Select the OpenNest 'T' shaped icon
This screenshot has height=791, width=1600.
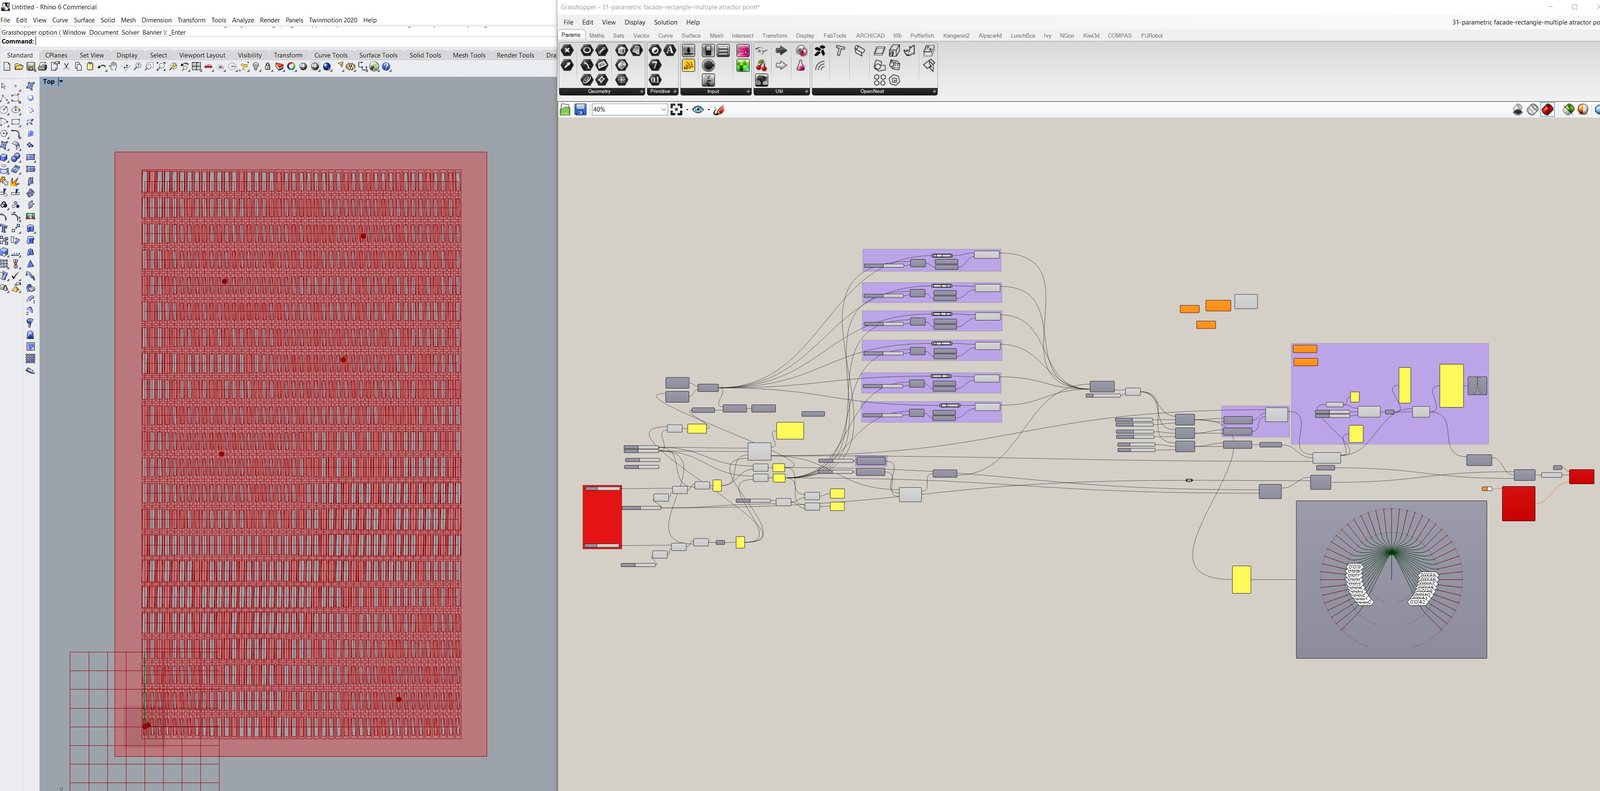[840, 50]
